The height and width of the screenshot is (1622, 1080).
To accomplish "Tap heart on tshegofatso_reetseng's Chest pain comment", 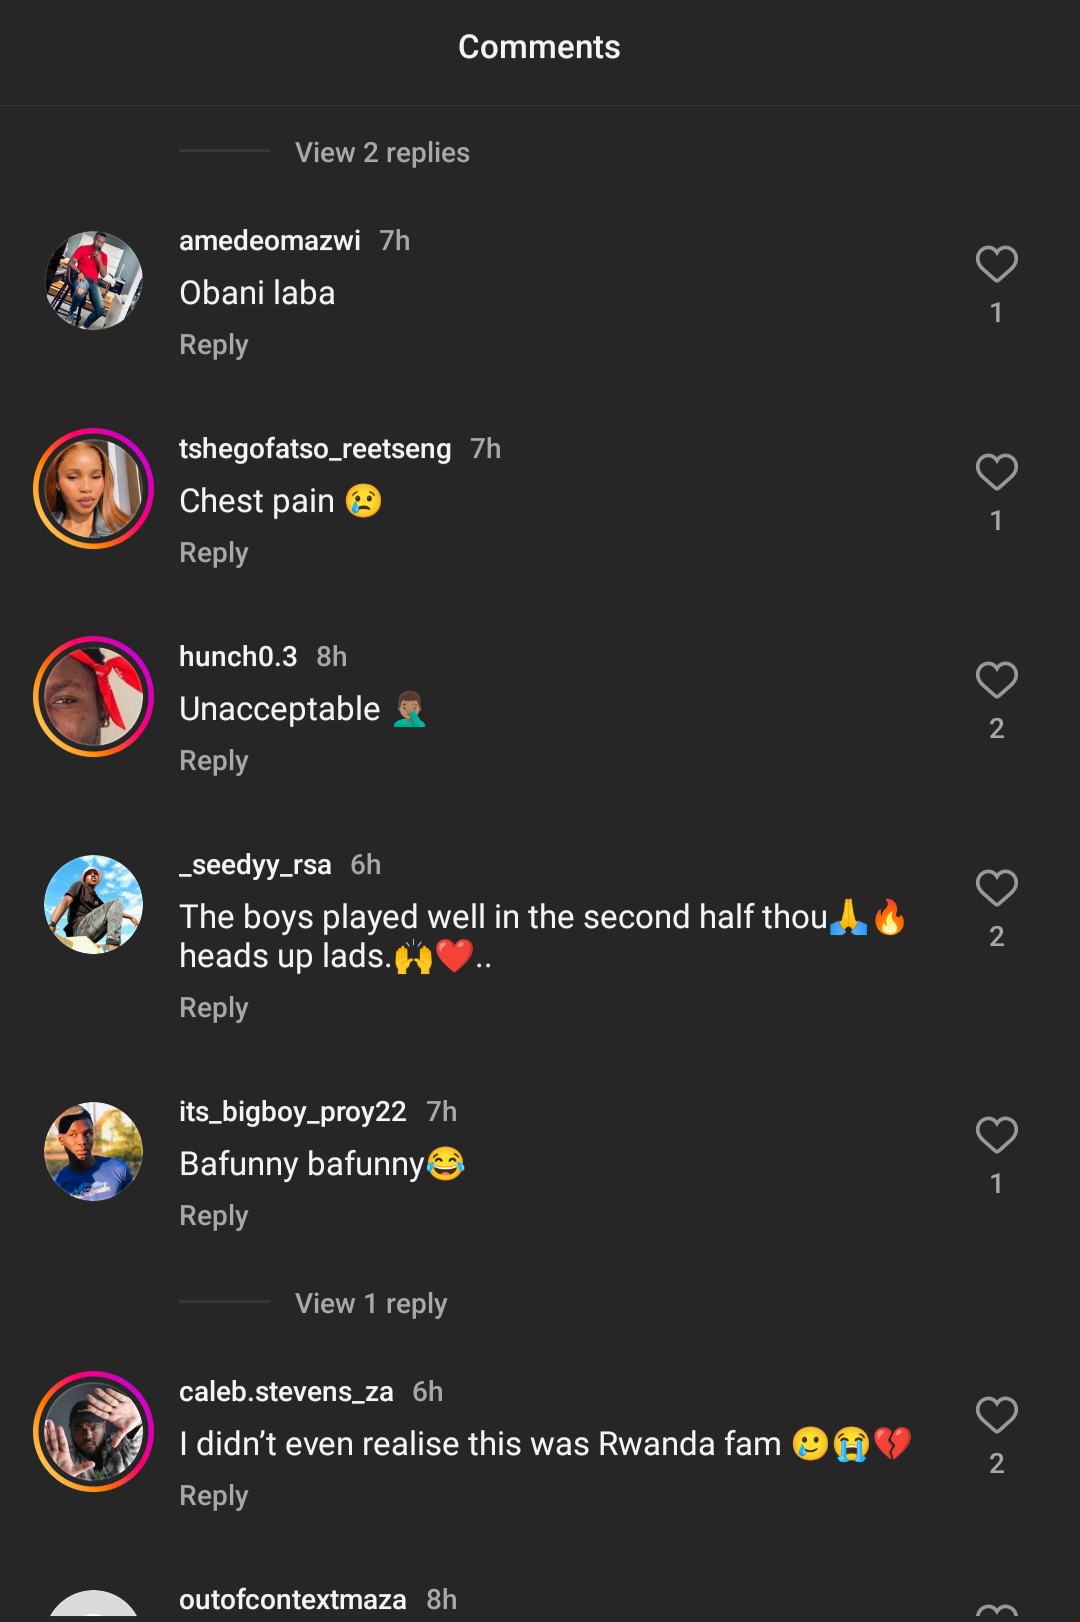I will [x=996, y=473].
